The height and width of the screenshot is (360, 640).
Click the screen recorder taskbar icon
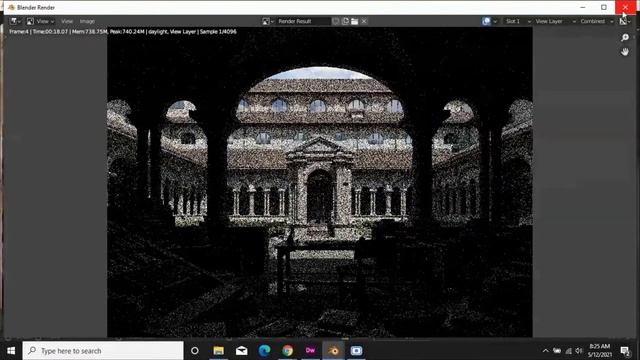(x=356, y=351)
